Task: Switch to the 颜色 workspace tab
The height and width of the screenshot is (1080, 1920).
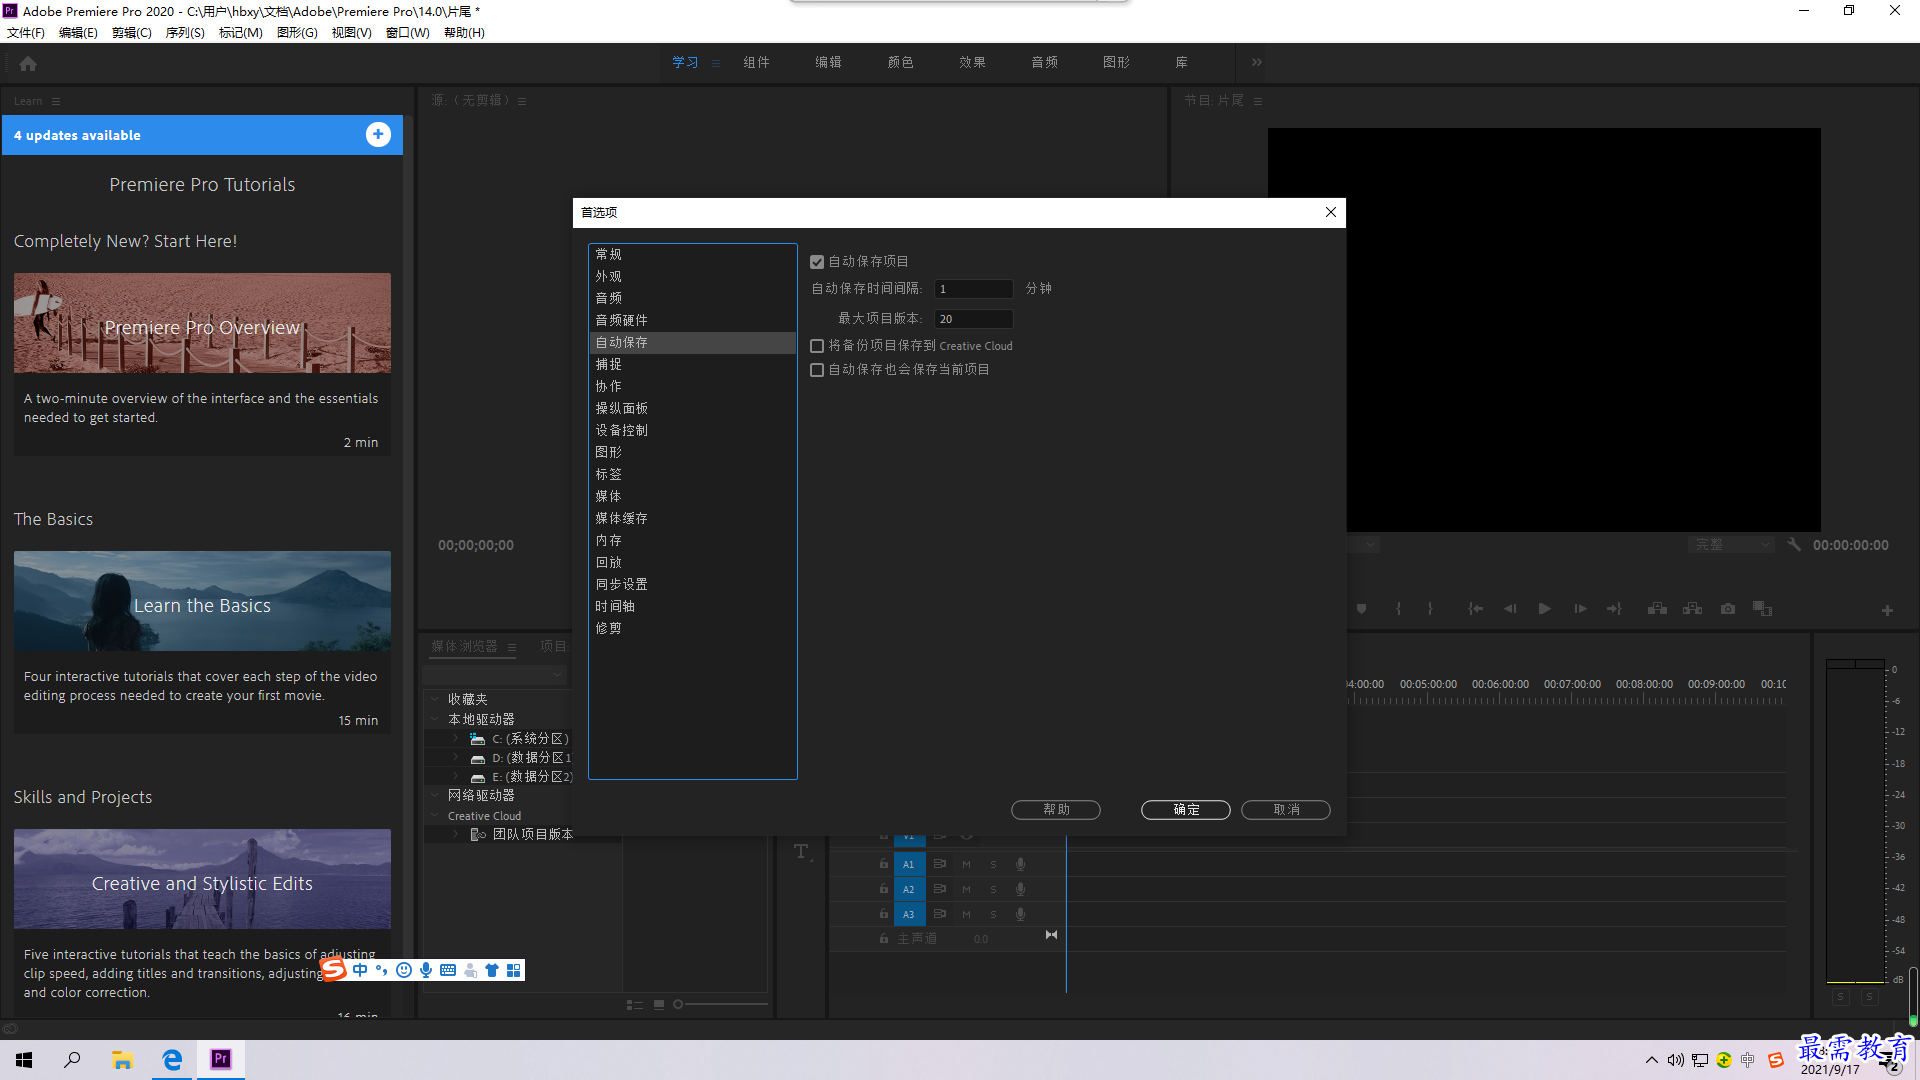Action: (900, 62)
